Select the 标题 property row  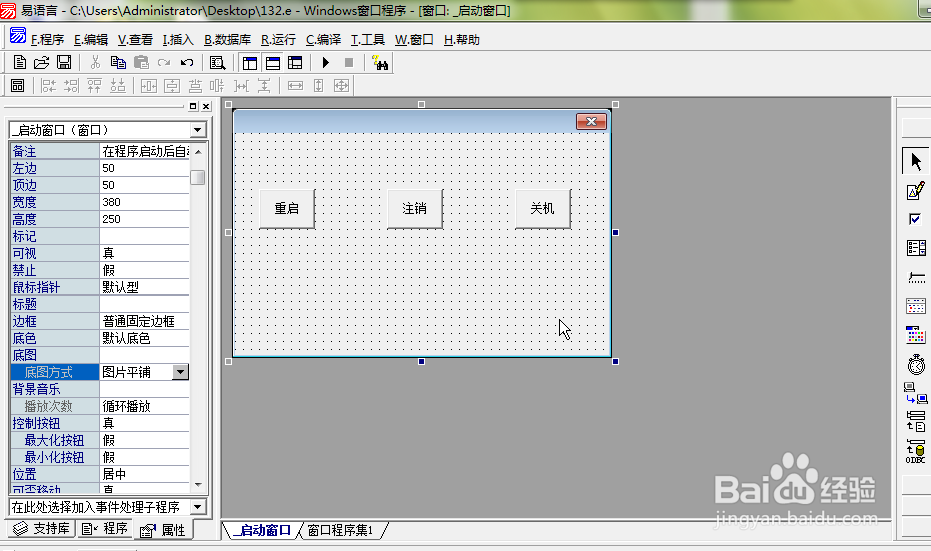[x=100, y=304]
